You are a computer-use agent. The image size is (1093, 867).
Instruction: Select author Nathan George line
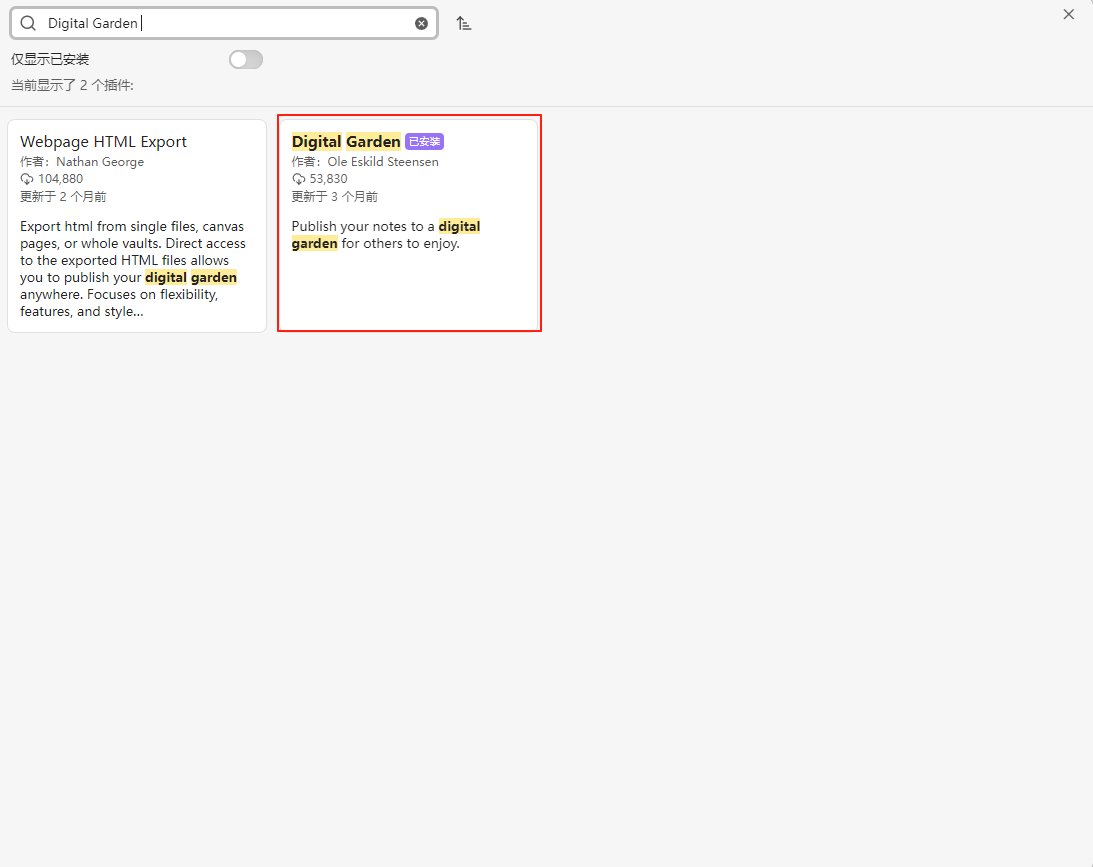pyautogui.click(x=82, y=162)
